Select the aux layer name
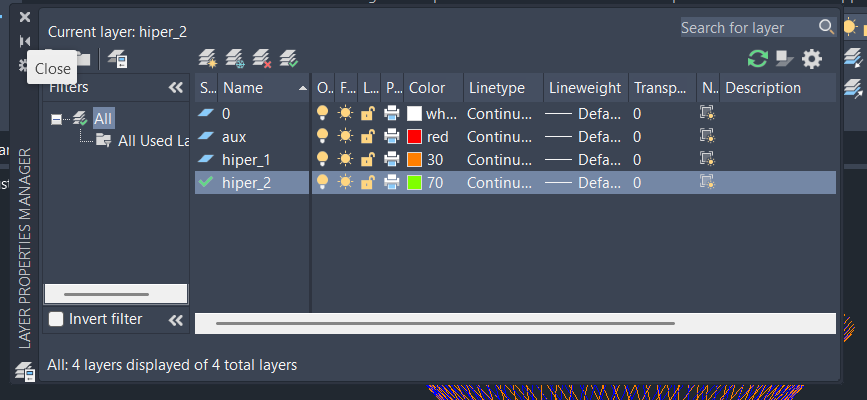This screenshot has width=867, height=400. coord(234,137)
